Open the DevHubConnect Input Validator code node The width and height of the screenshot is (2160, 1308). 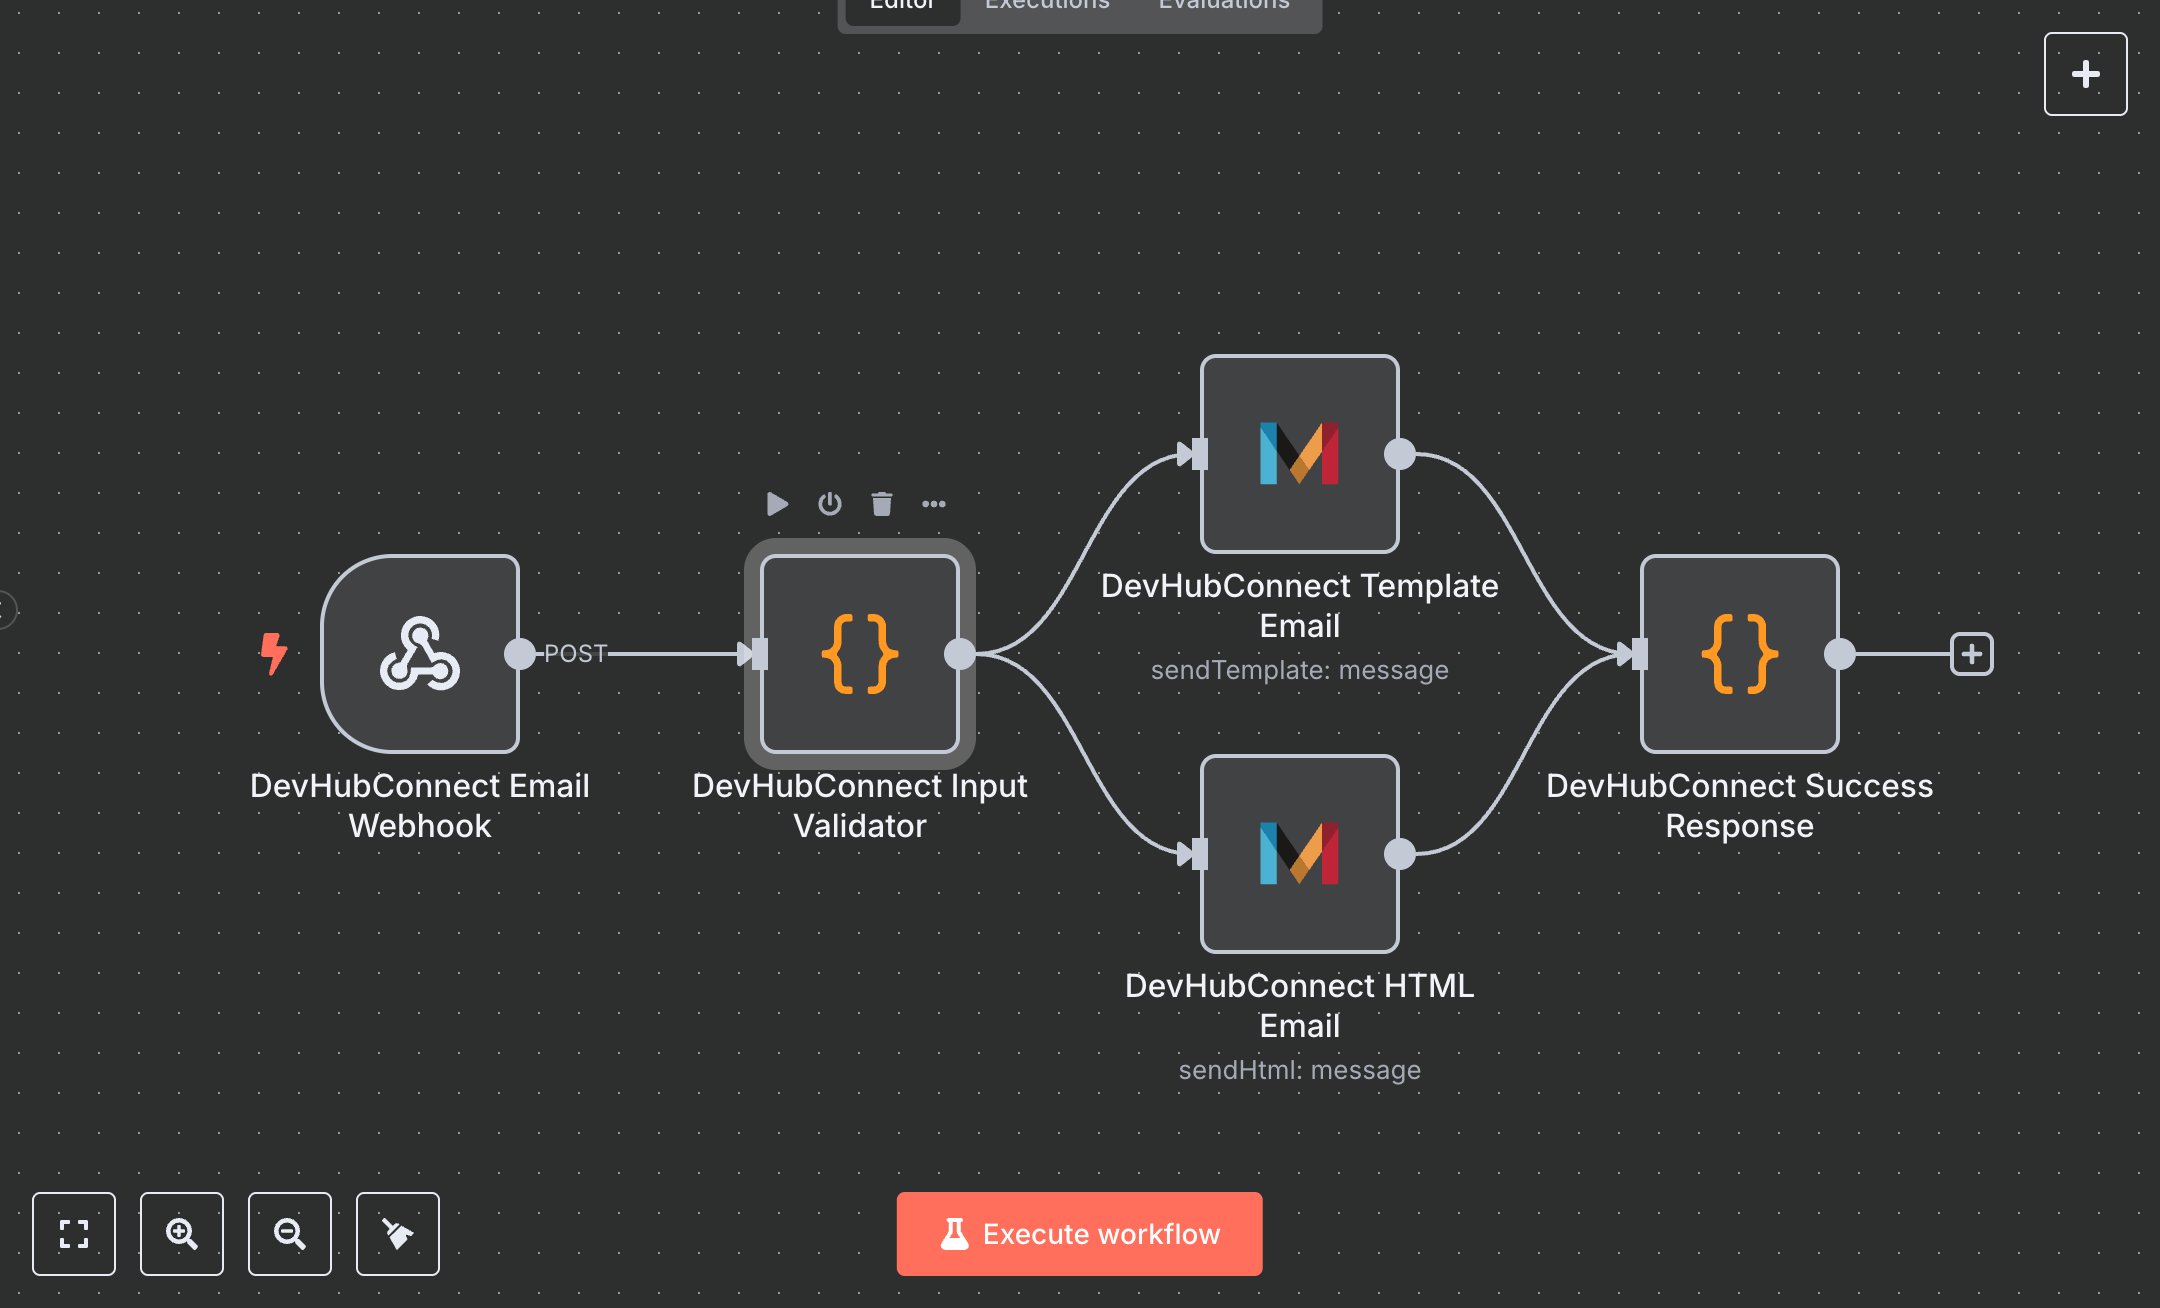click(x=860, y=655)
